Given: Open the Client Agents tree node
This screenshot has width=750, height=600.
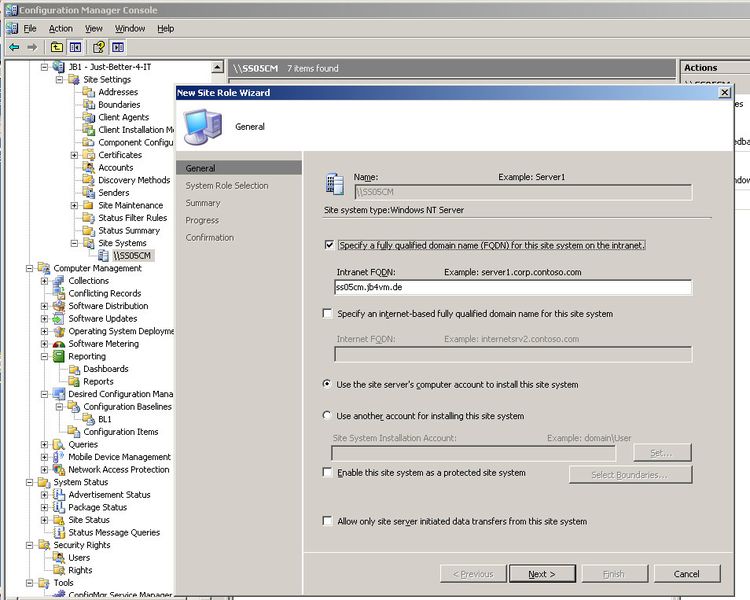Looking at the screenshot, I should (123, 118).
